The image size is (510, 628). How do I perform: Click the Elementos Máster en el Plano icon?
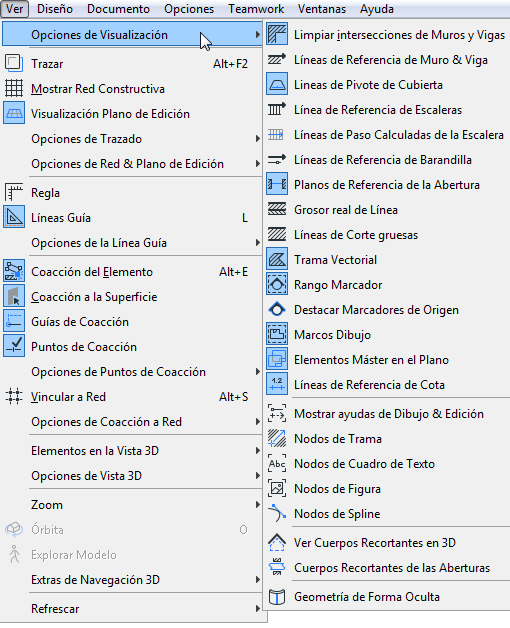tap(277, 359)
